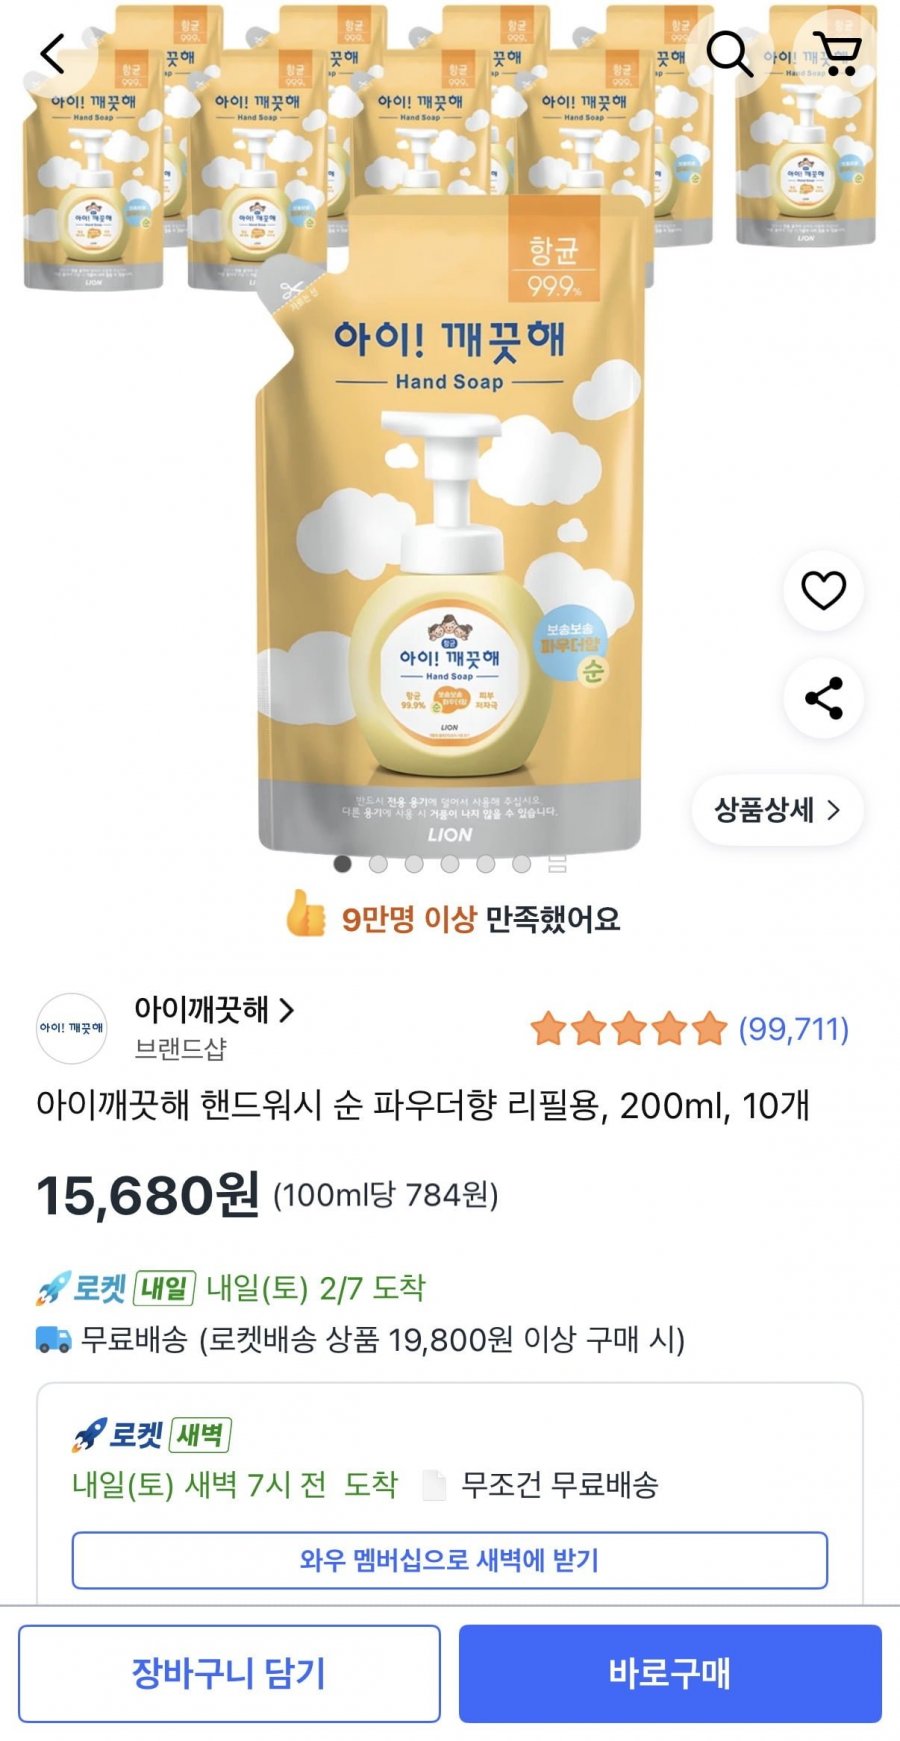900x1741 pixels.
Task: Tap the blue truck 무료배송 icon
Action: (x=54, y=1340)
